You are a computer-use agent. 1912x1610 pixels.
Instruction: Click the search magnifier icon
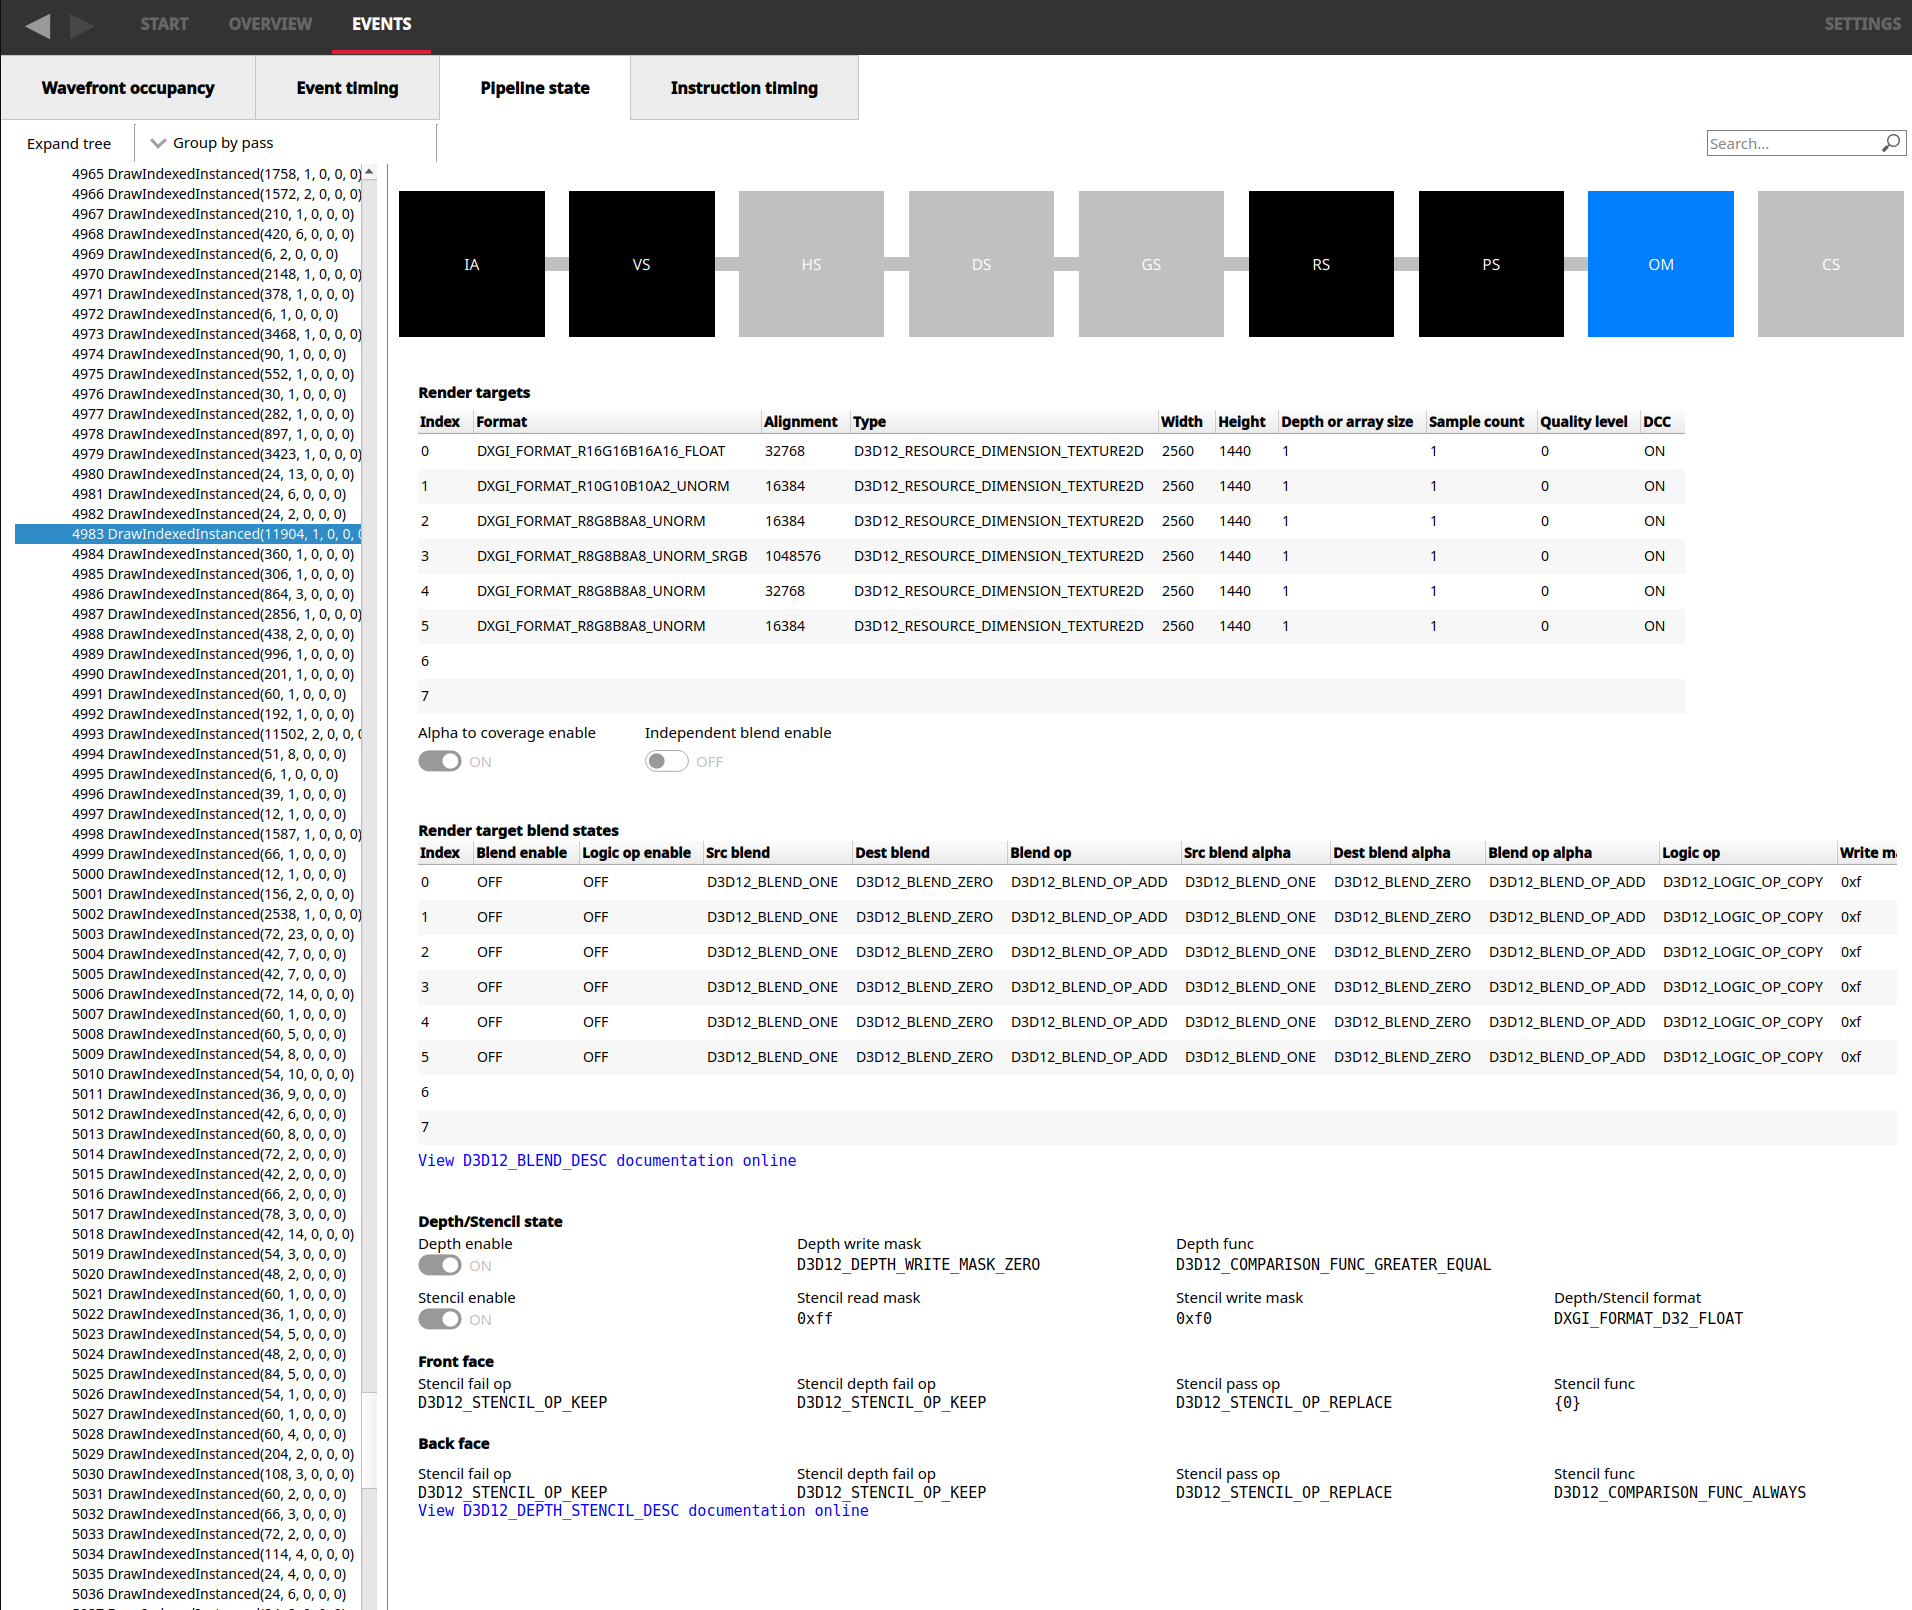tap(1890, 143)
